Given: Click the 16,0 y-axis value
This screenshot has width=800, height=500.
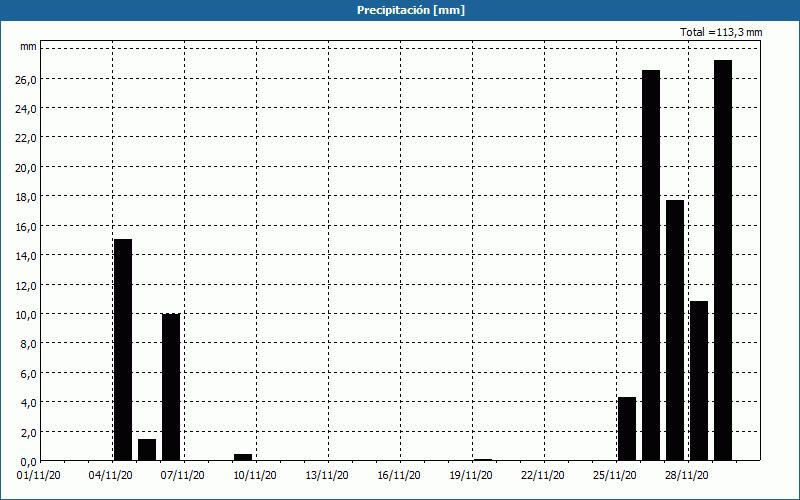Looking at the screenshot, I should (26, 227).
